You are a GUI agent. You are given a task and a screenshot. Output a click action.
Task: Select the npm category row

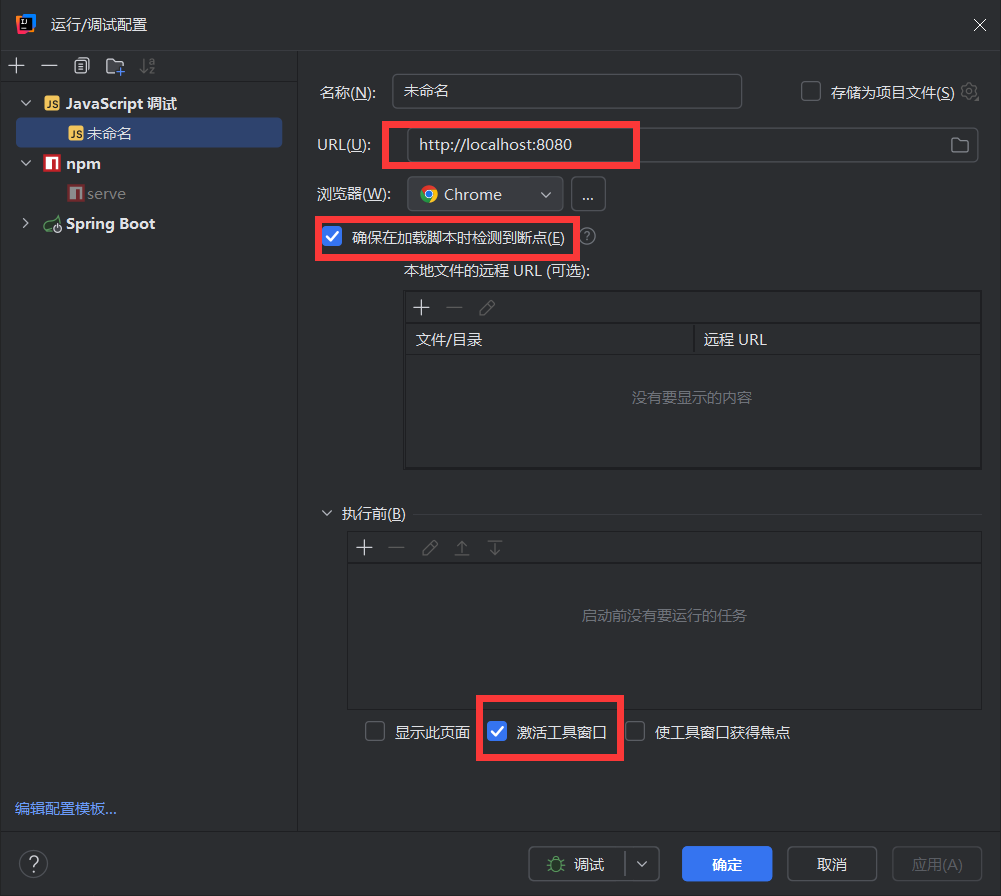[x=149, y=163]
